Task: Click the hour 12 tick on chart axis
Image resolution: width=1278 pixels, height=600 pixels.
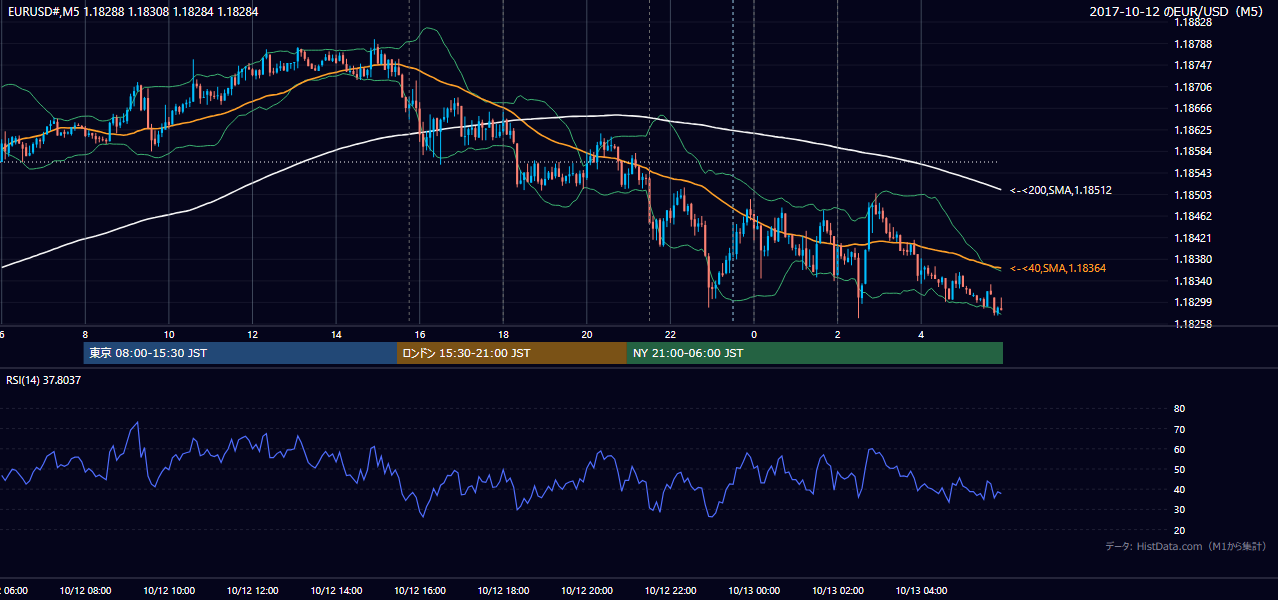Action: 252,334
